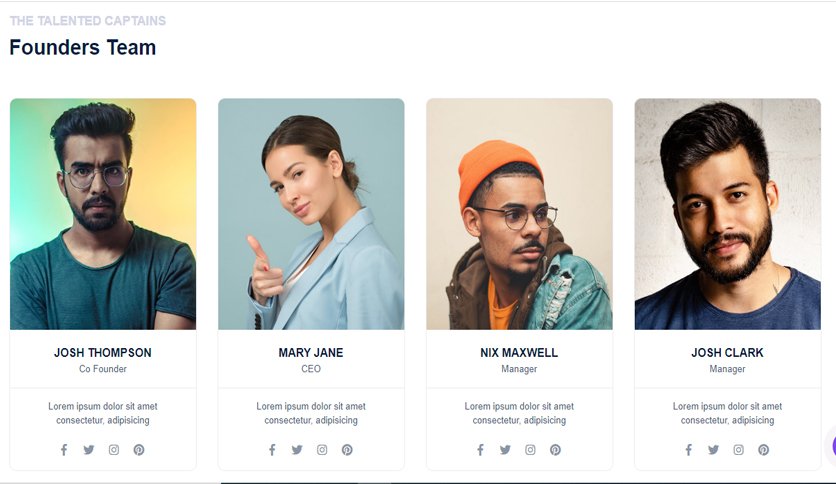Open Nix Maxwell's Pinterest icon
Screen dimensions: 836x484
[x=556, y=450]
